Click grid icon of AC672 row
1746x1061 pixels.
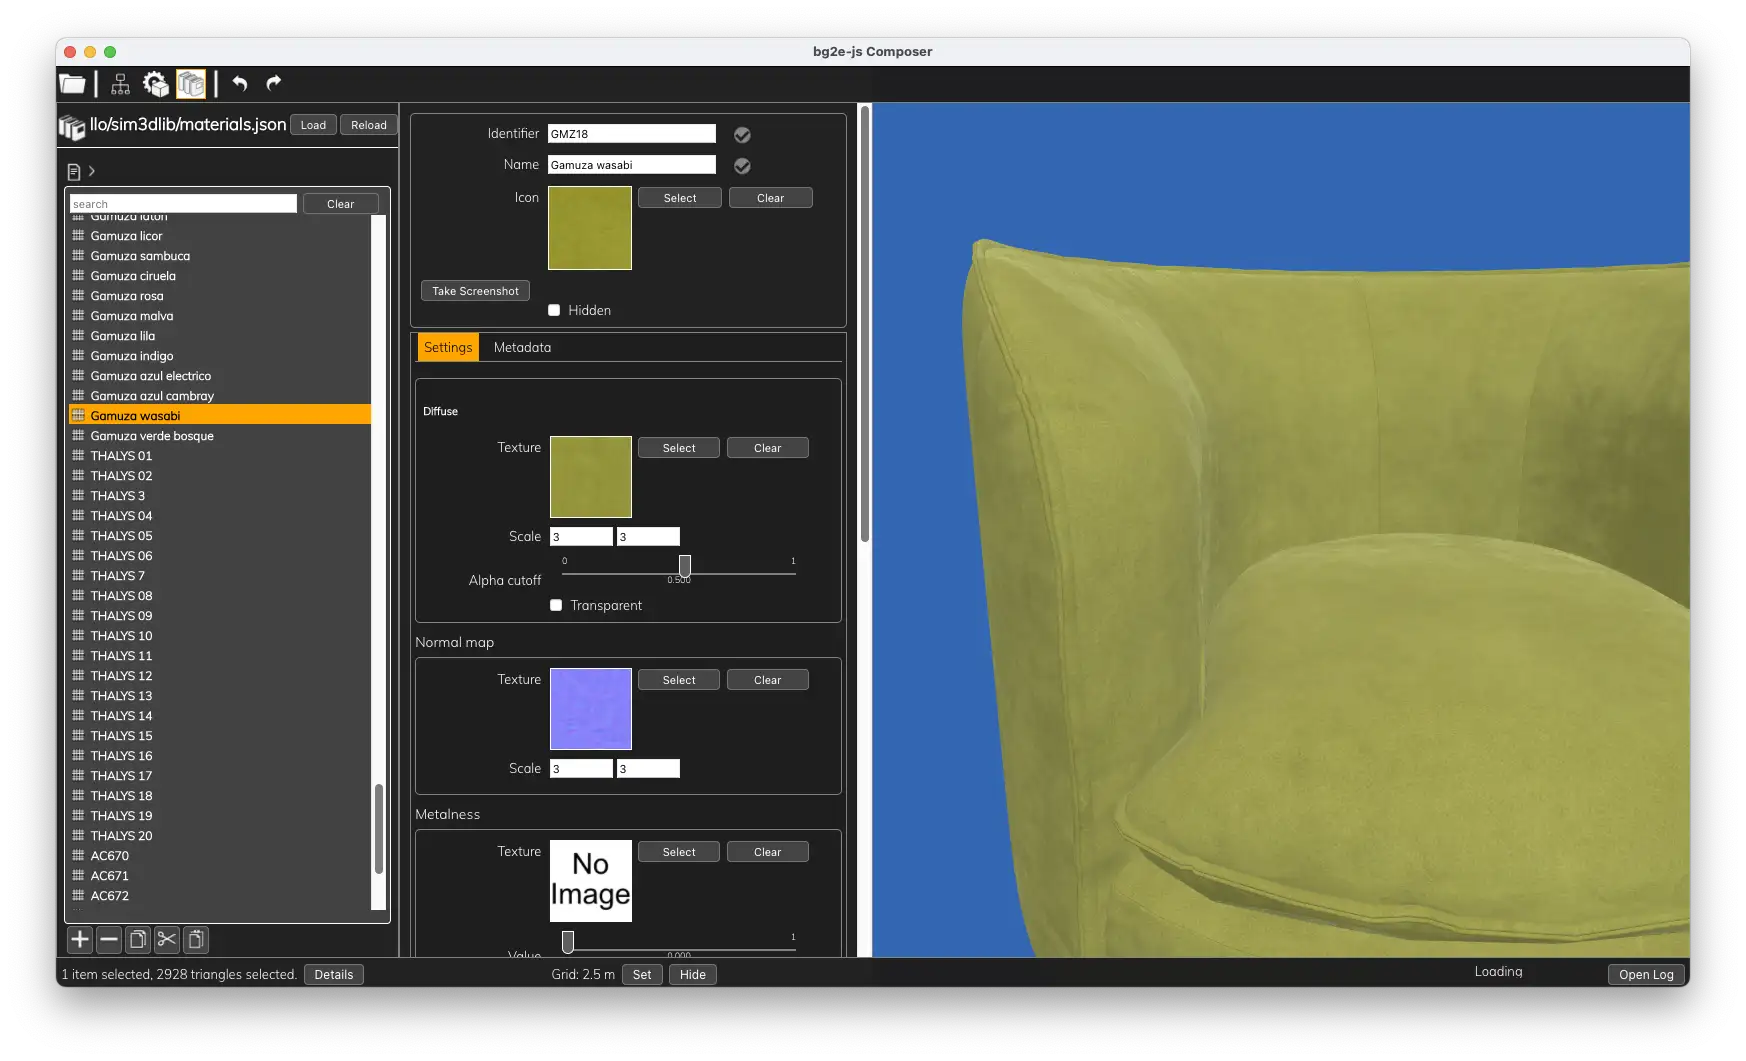coord(78,896)
